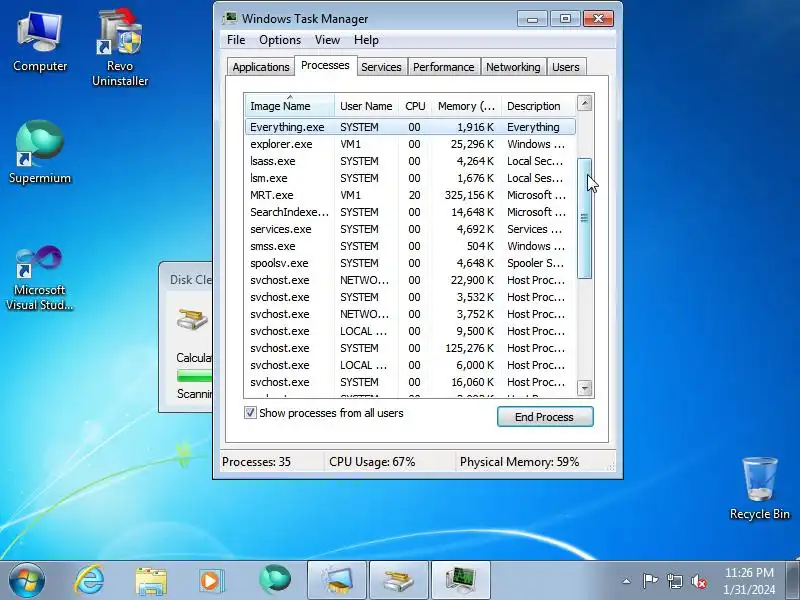Click the End Process button
This screenshot has height=600, width=800.
[545, 417]
